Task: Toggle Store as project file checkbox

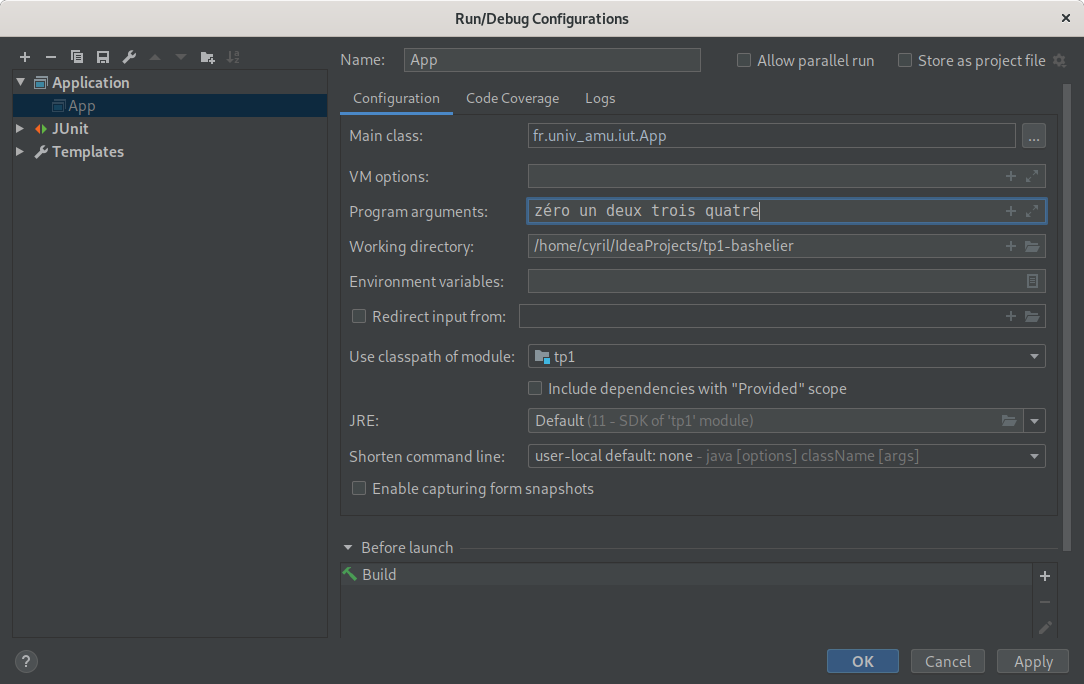Action: [904, 61]
